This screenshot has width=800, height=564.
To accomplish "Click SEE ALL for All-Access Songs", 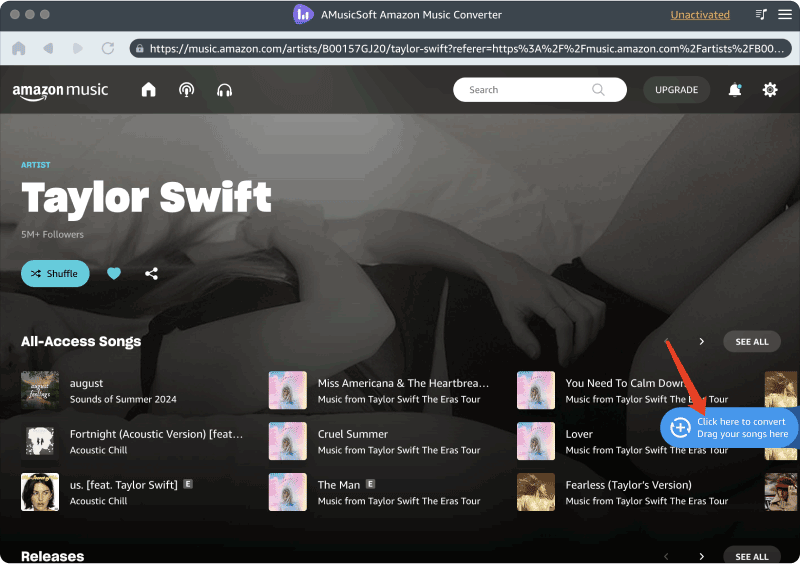I will (x=752, y=342).
